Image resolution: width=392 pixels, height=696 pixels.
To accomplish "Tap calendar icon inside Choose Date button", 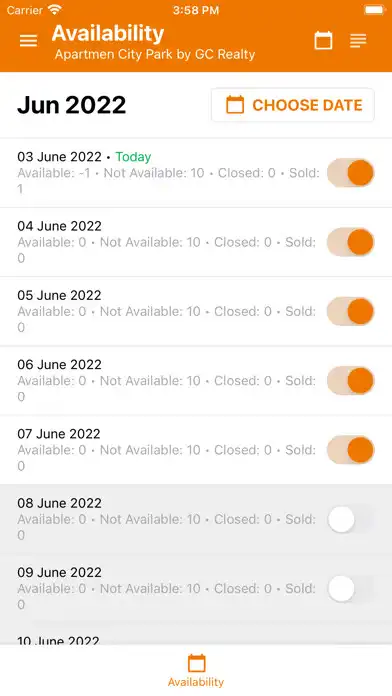I will click(235, 105).
